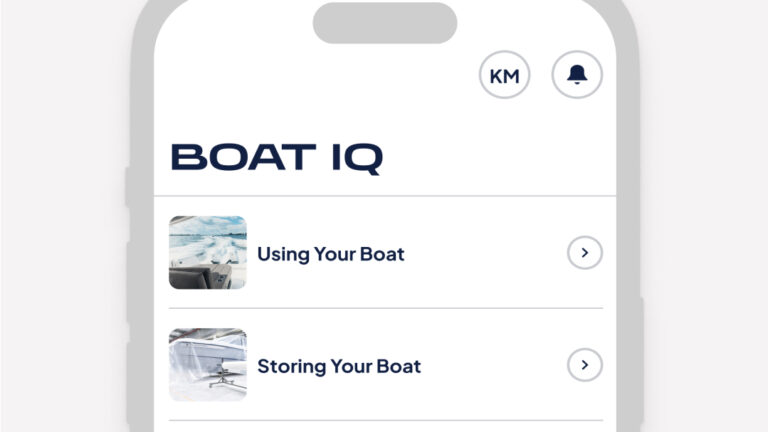Expand the Using Your Boat chevron
768x432 pixels.
pos(585,253)
